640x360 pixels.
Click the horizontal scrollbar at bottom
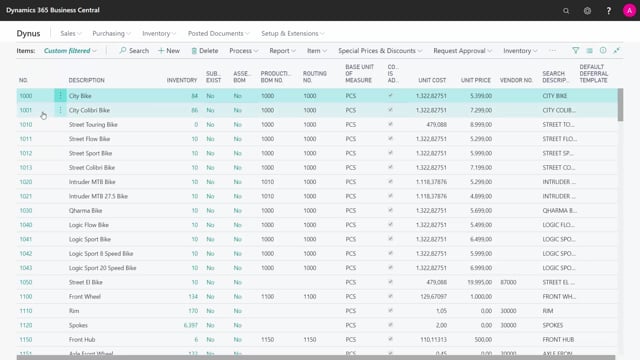316,358
